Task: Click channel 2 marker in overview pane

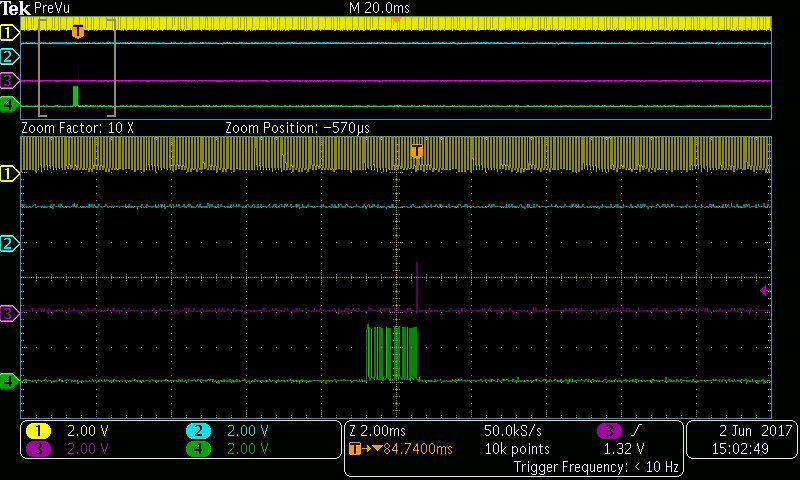Action: coord(9,57)
